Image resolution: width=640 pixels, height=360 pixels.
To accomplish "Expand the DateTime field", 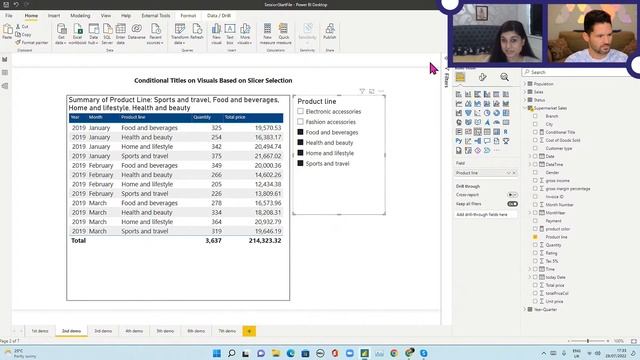I will [x=530, y=164].
